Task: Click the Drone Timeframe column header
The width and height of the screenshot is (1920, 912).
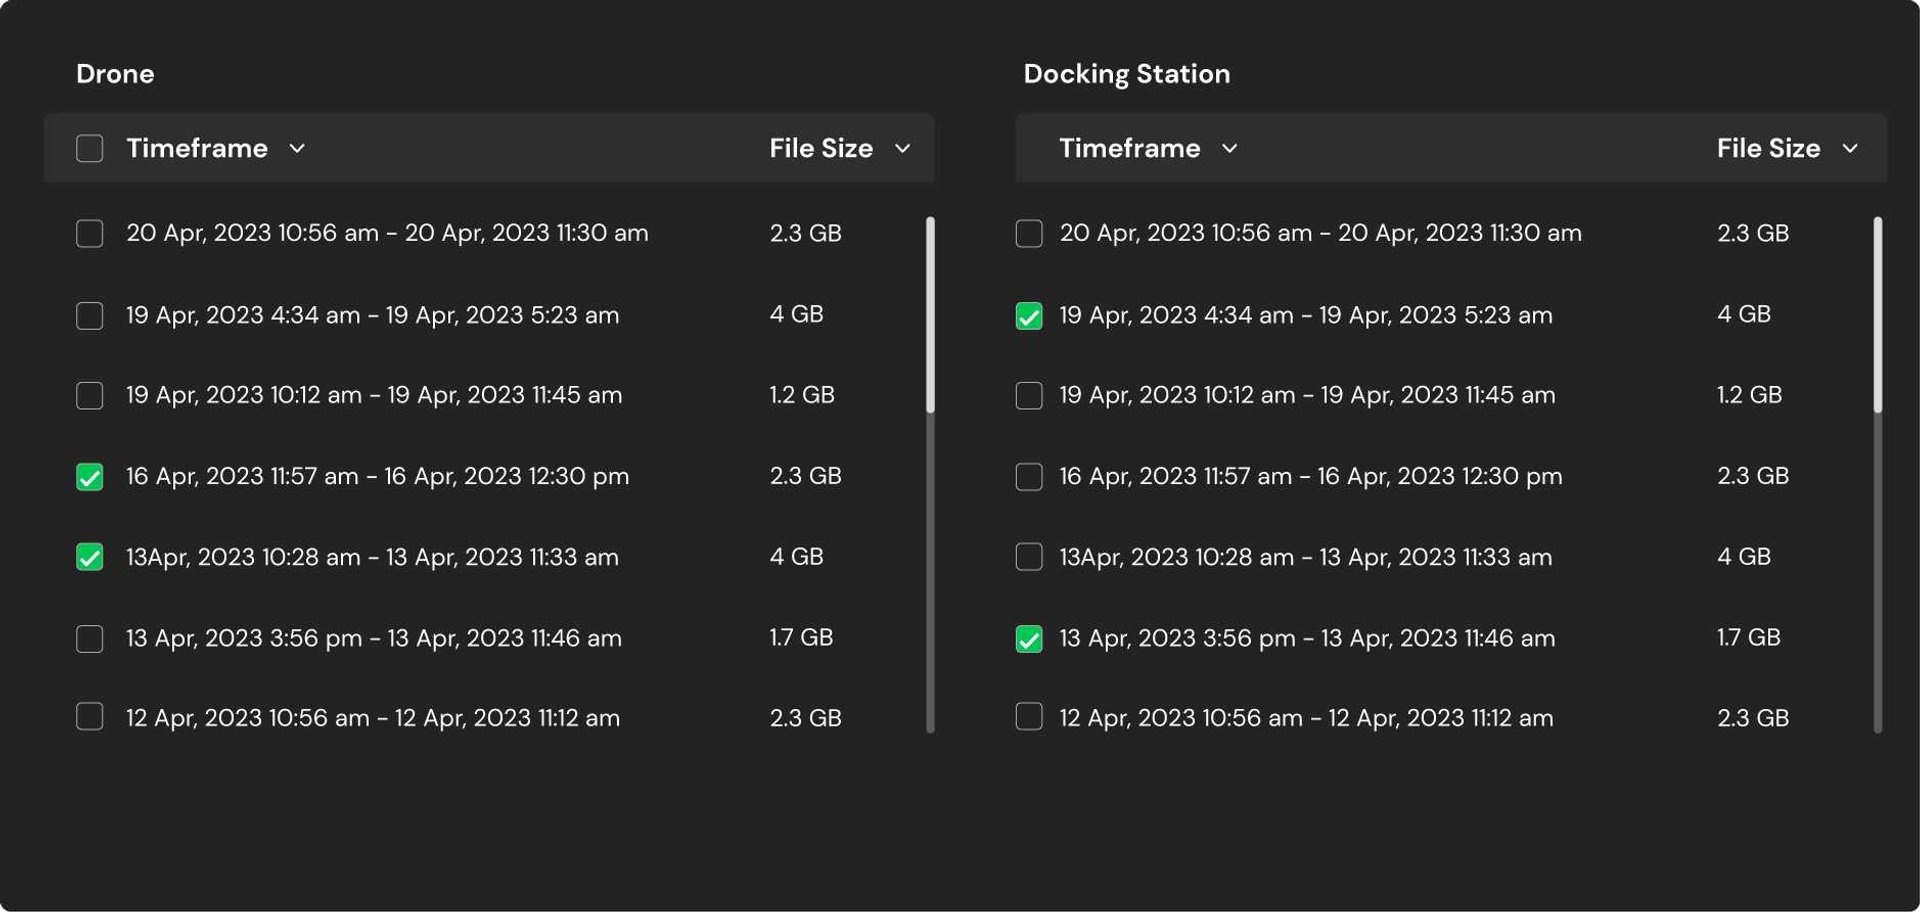Action: (x=197, y=148)
